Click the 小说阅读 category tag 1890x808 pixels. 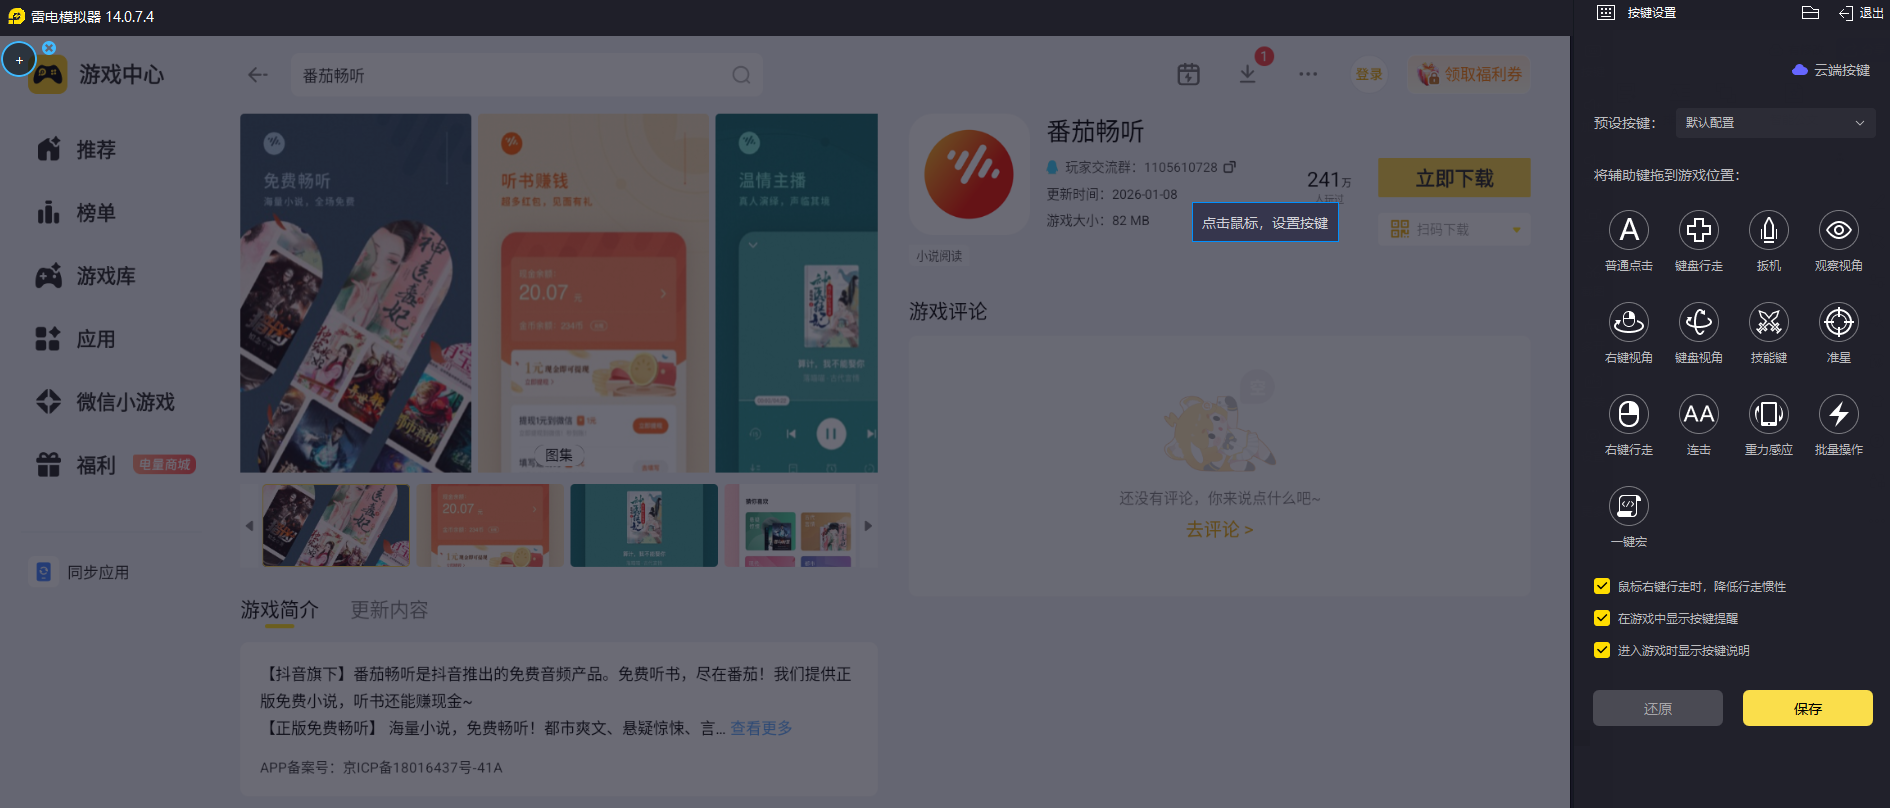pyautogui.click(x=939, y=256)
